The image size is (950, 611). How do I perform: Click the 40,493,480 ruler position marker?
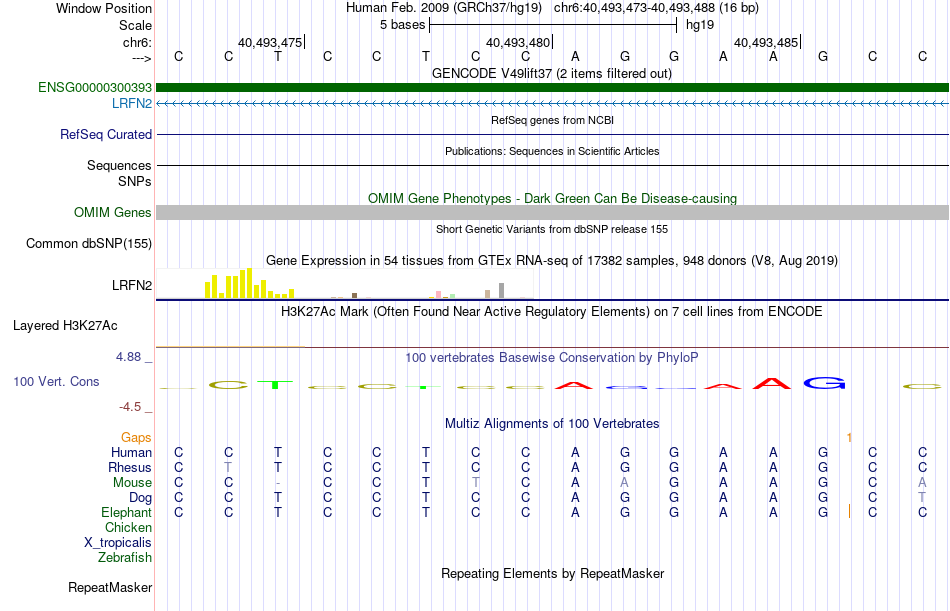(519, 42)
